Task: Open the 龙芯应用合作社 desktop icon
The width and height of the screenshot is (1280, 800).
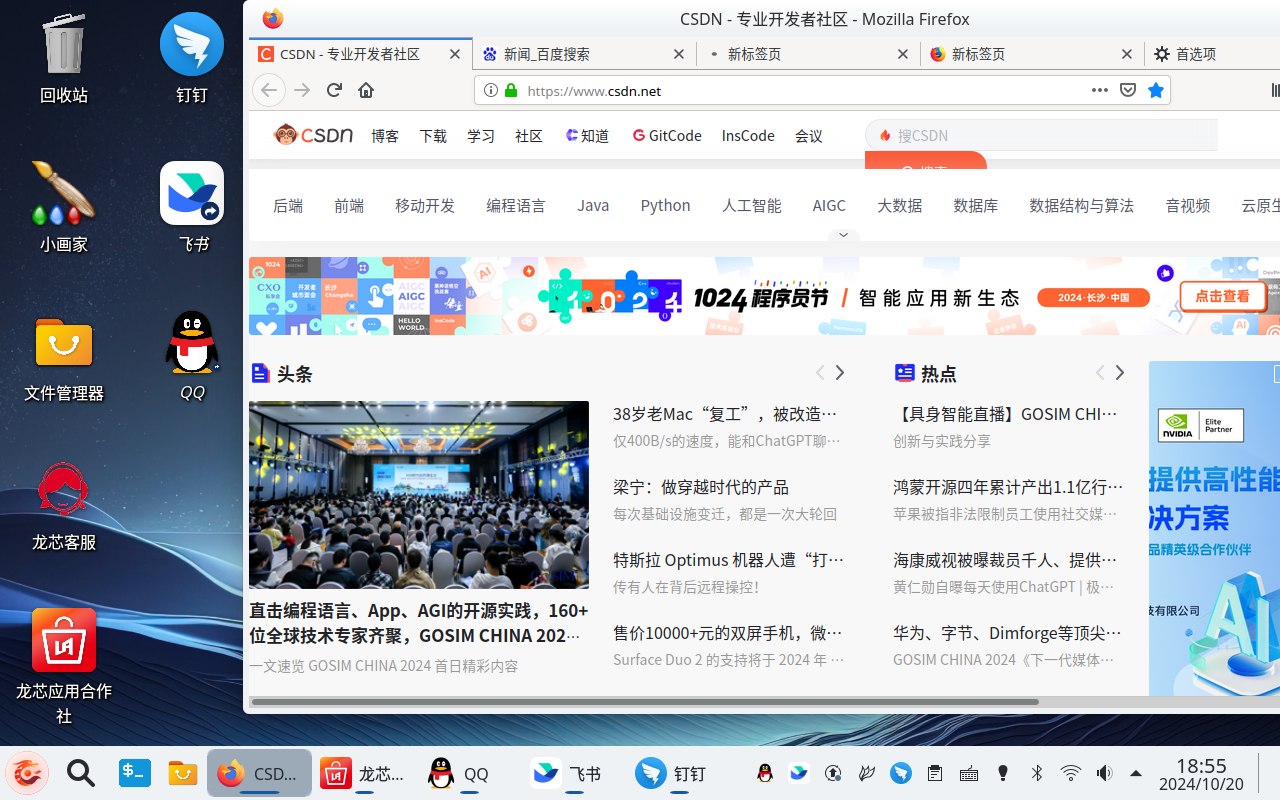Action: (x=64, y=665)
